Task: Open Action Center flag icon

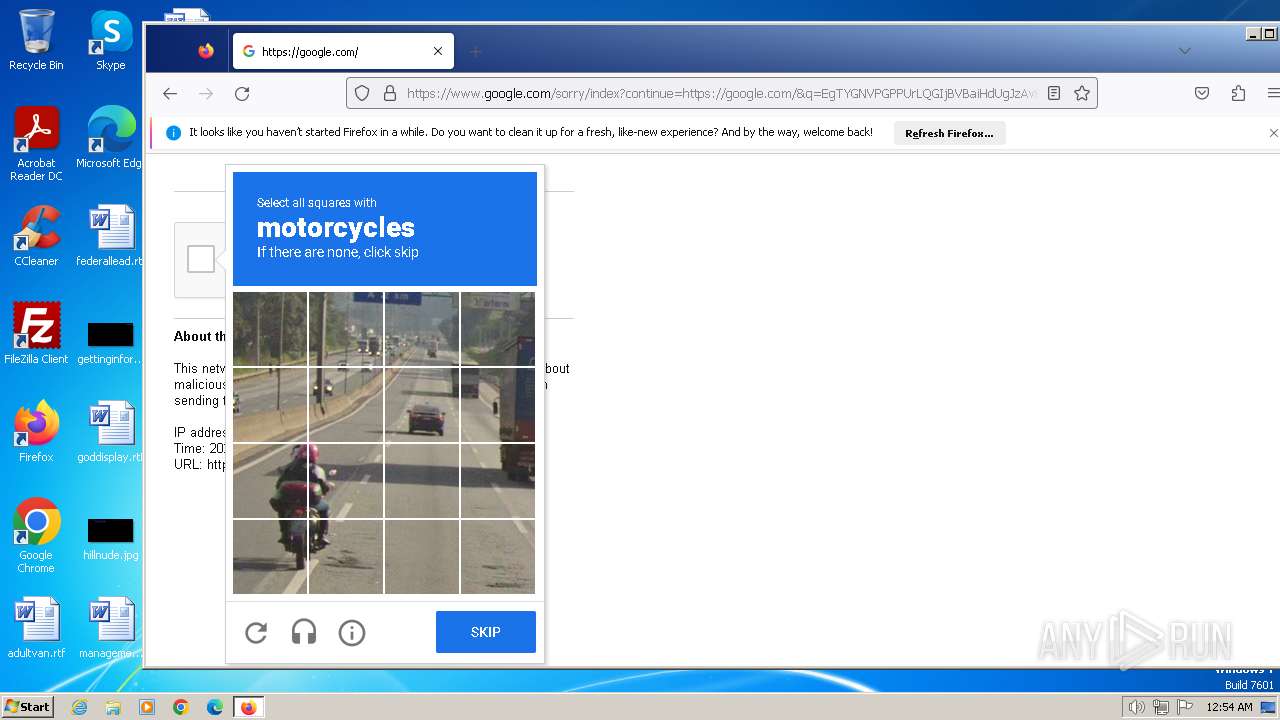Action: [1185, 707]
